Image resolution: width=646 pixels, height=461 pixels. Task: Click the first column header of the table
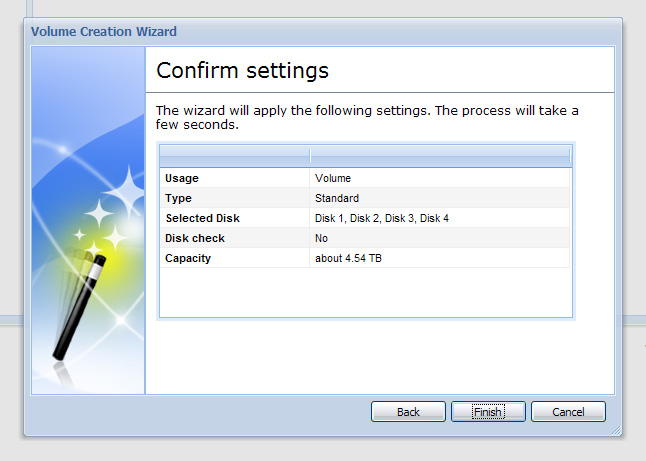tap(234, 156)
